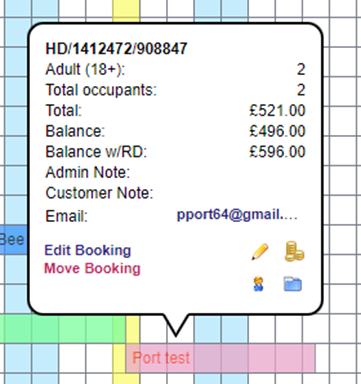
Task: Click the Move Booking link
Action: (92, 268)
